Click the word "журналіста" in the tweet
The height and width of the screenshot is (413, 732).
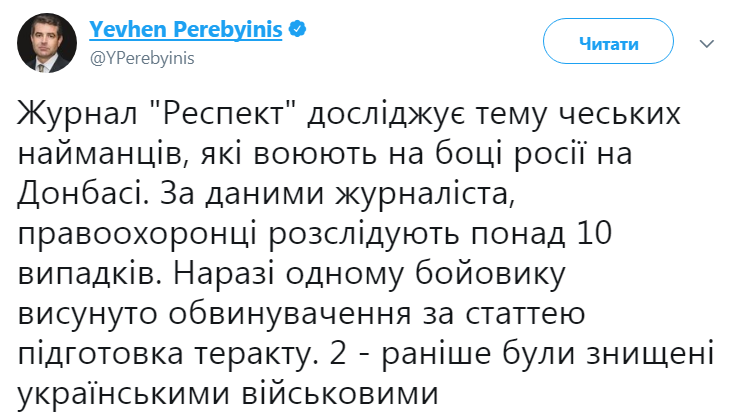coord(425,194)
